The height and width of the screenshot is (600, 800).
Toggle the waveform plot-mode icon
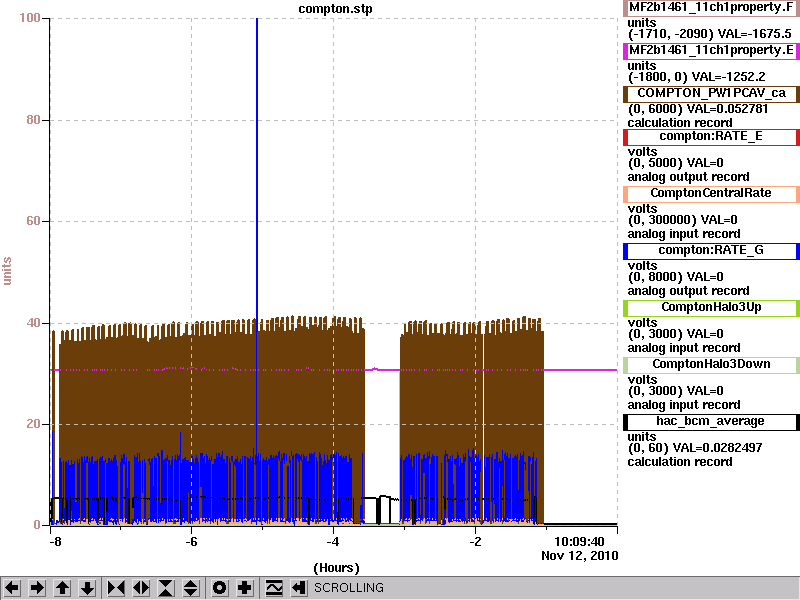(274, 588)
